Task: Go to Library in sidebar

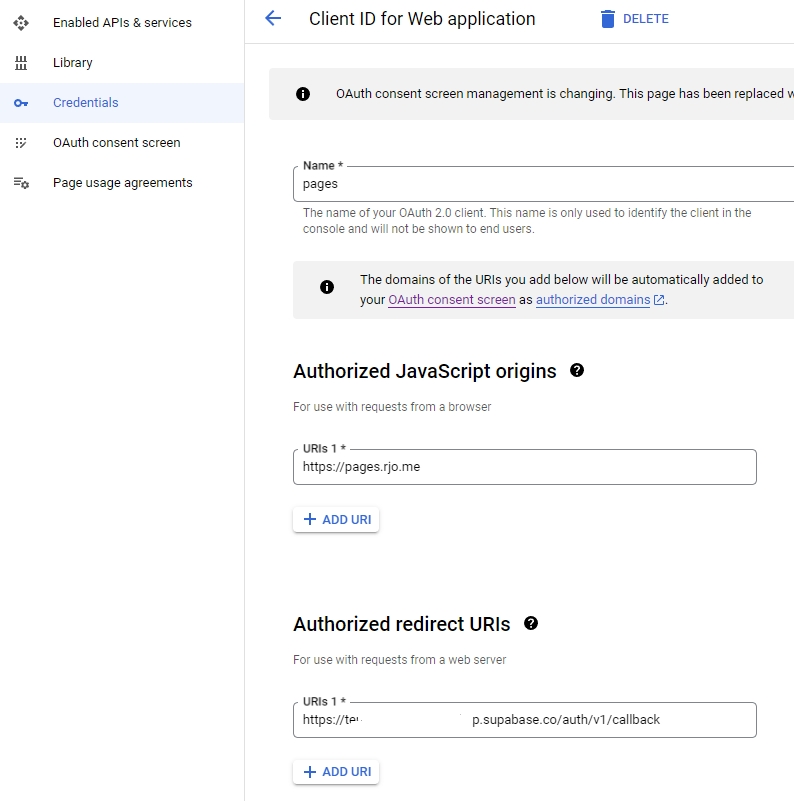Action: tap(73, 63)
